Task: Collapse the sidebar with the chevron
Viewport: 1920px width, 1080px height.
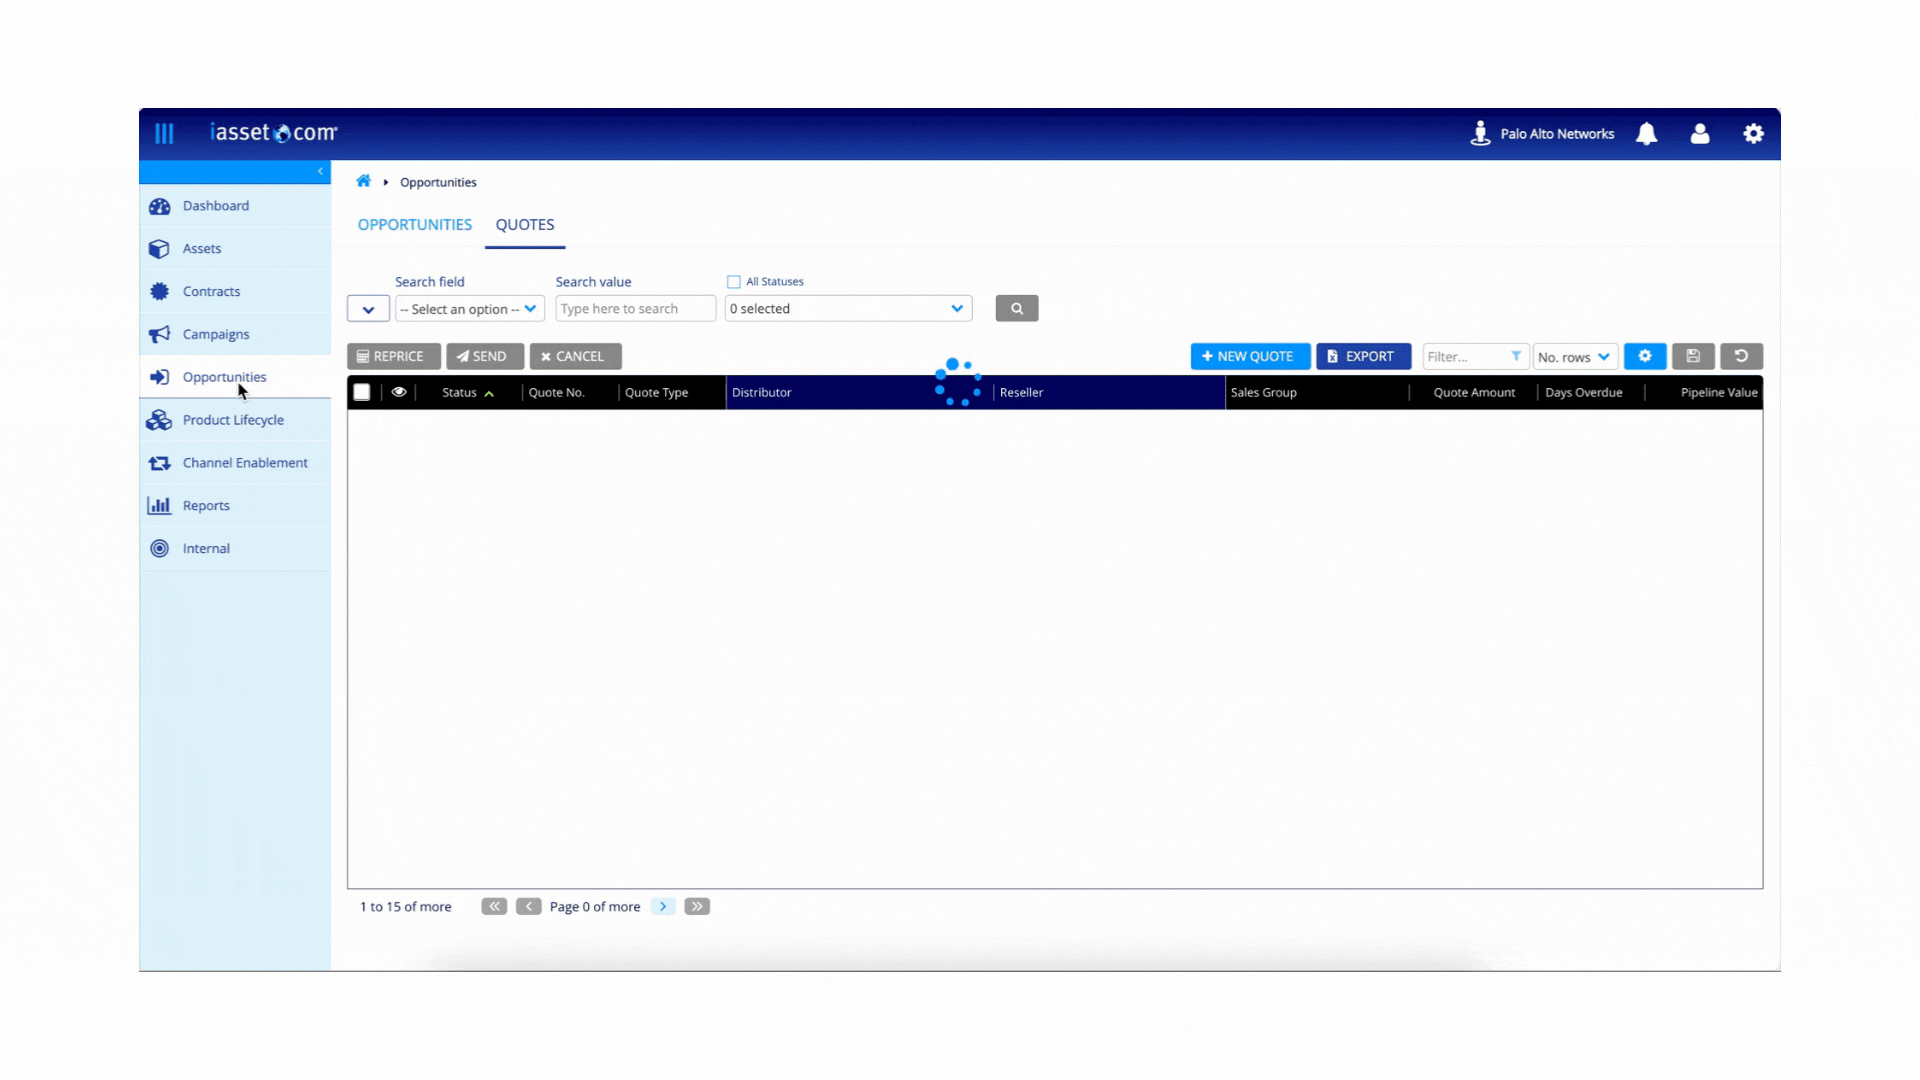Action: (320, 171)
